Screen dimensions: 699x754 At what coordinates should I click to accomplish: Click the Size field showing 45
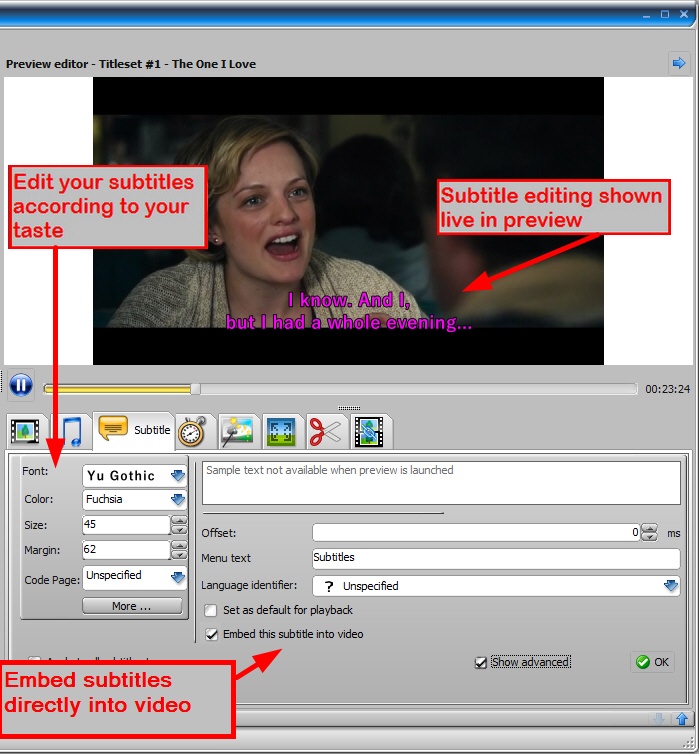click(126, 525)
